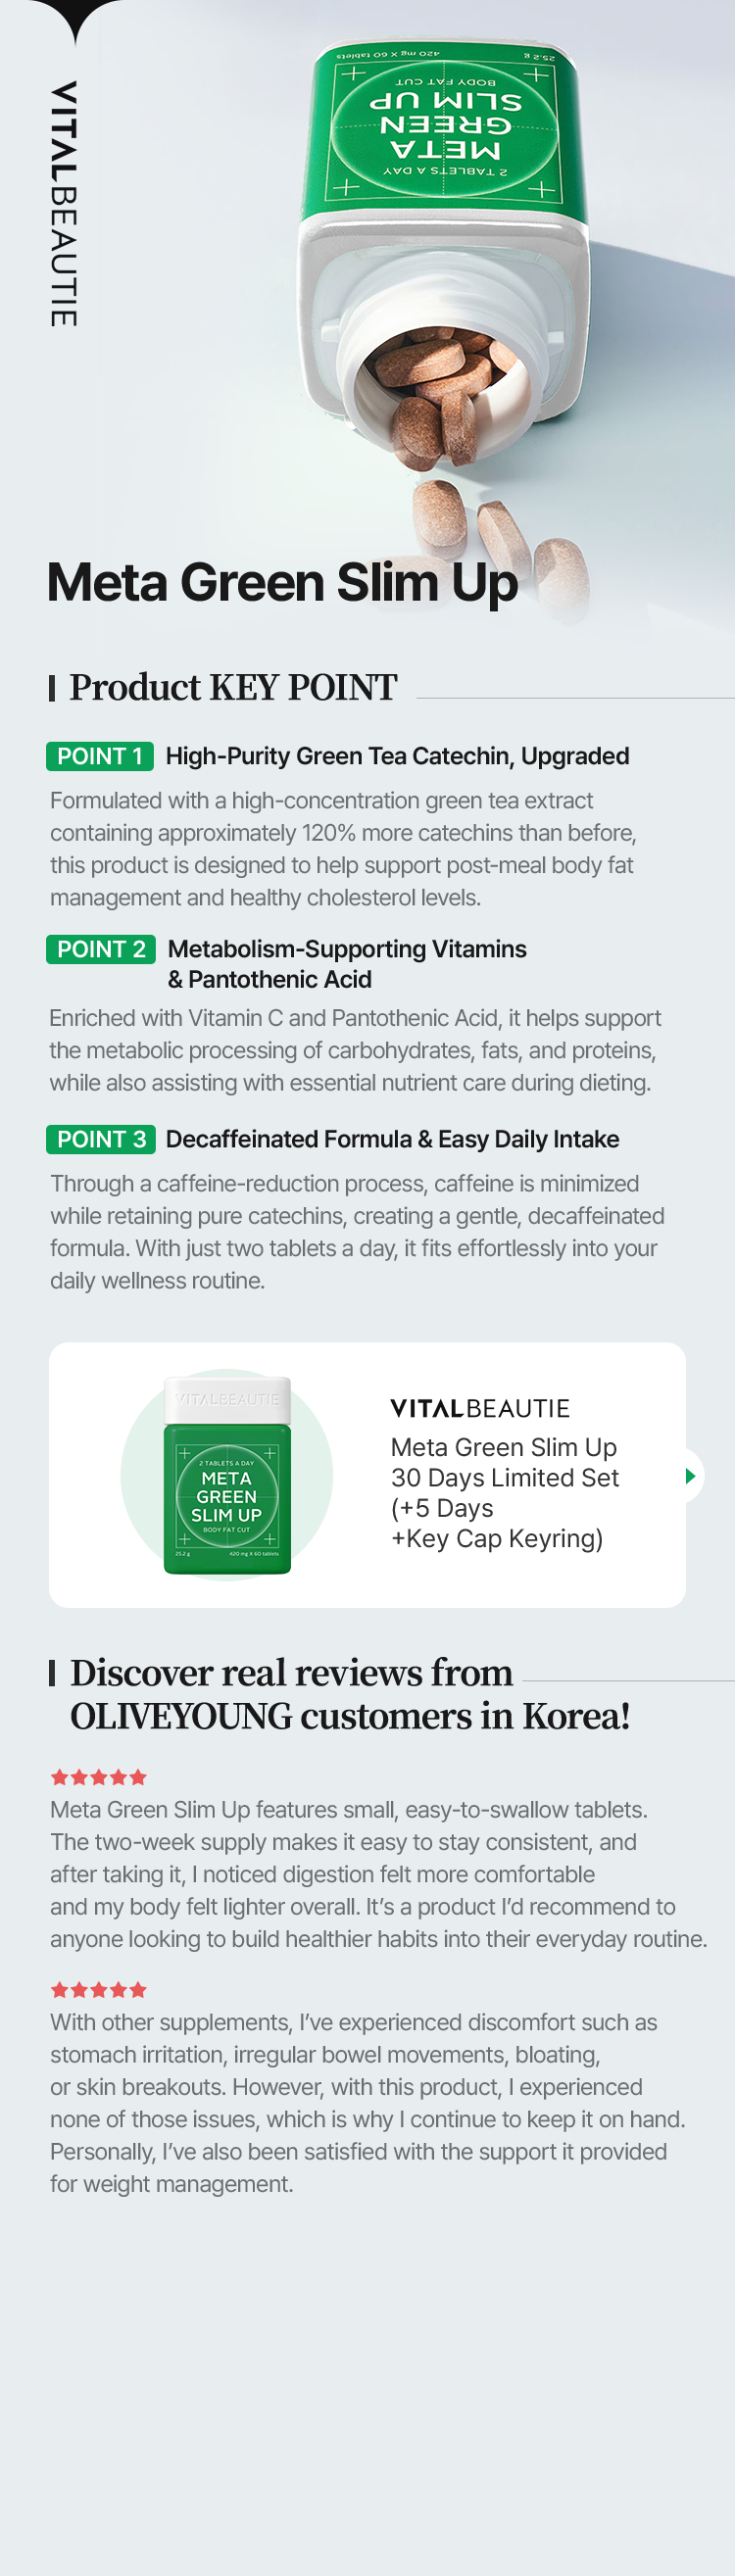Click the green label on the tipped bottle
The height and width of the screenshot is (2576, 735).
tap(444, 125)
